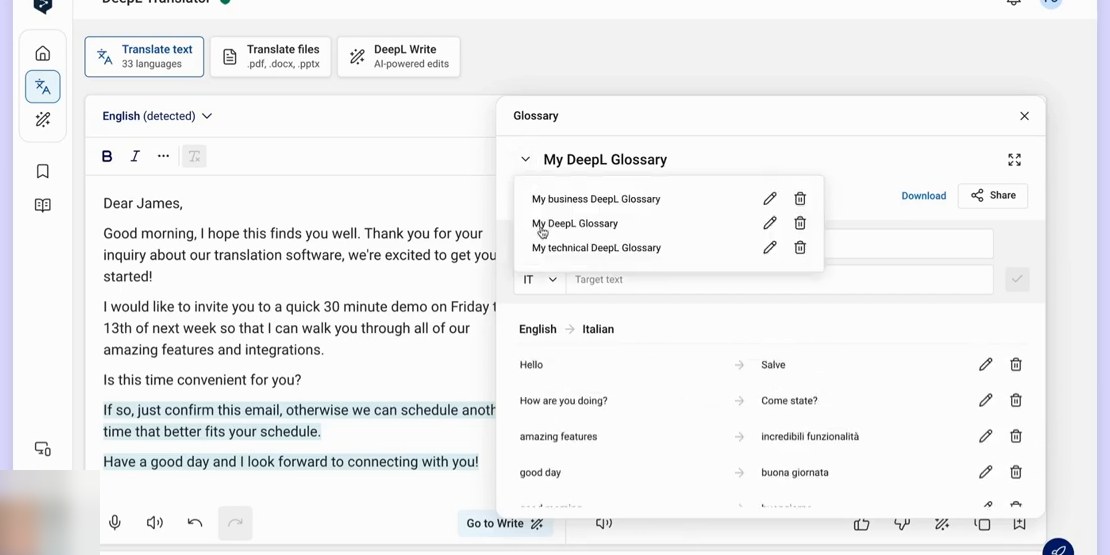Screen dimensions: 1110x555
Task: Toggle bold formatting
Action: coord(107,156)
